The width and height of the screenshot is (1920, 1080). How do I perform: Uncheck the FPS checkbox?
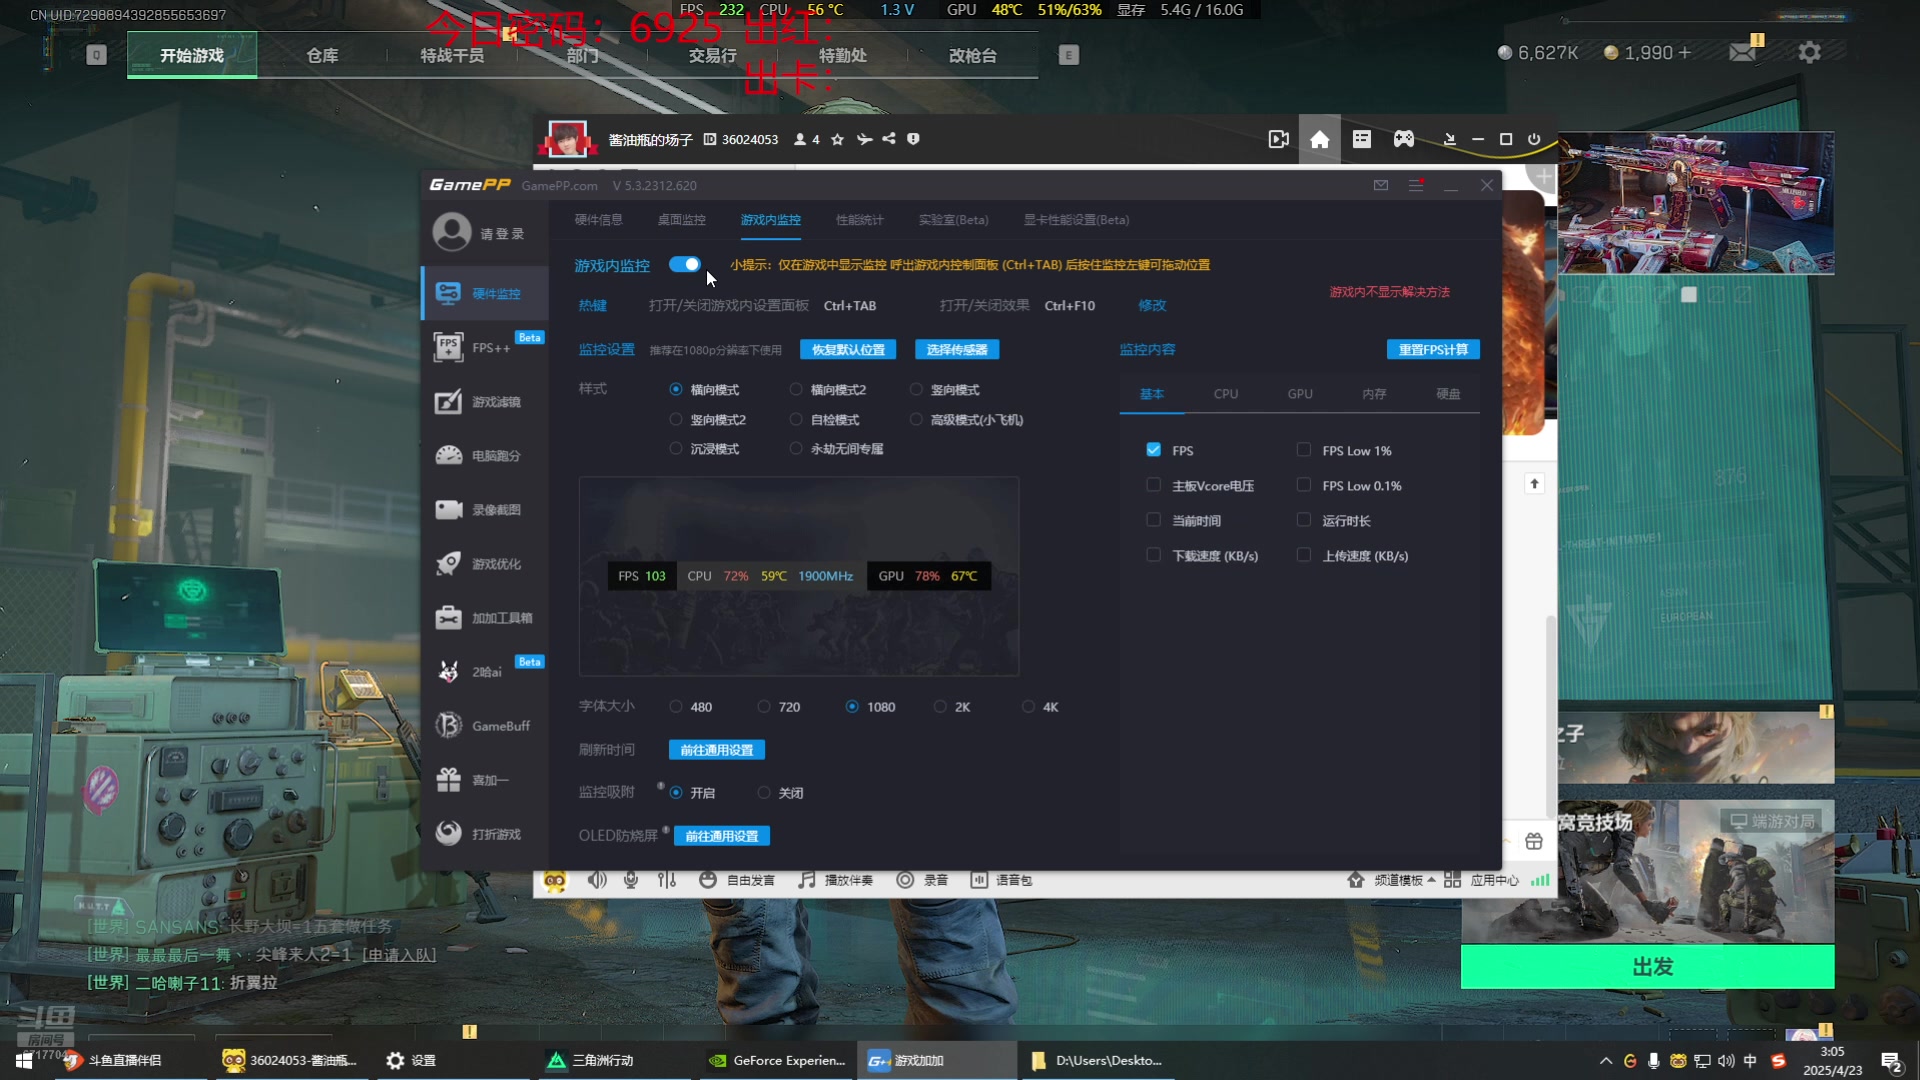pos(1153,450)
